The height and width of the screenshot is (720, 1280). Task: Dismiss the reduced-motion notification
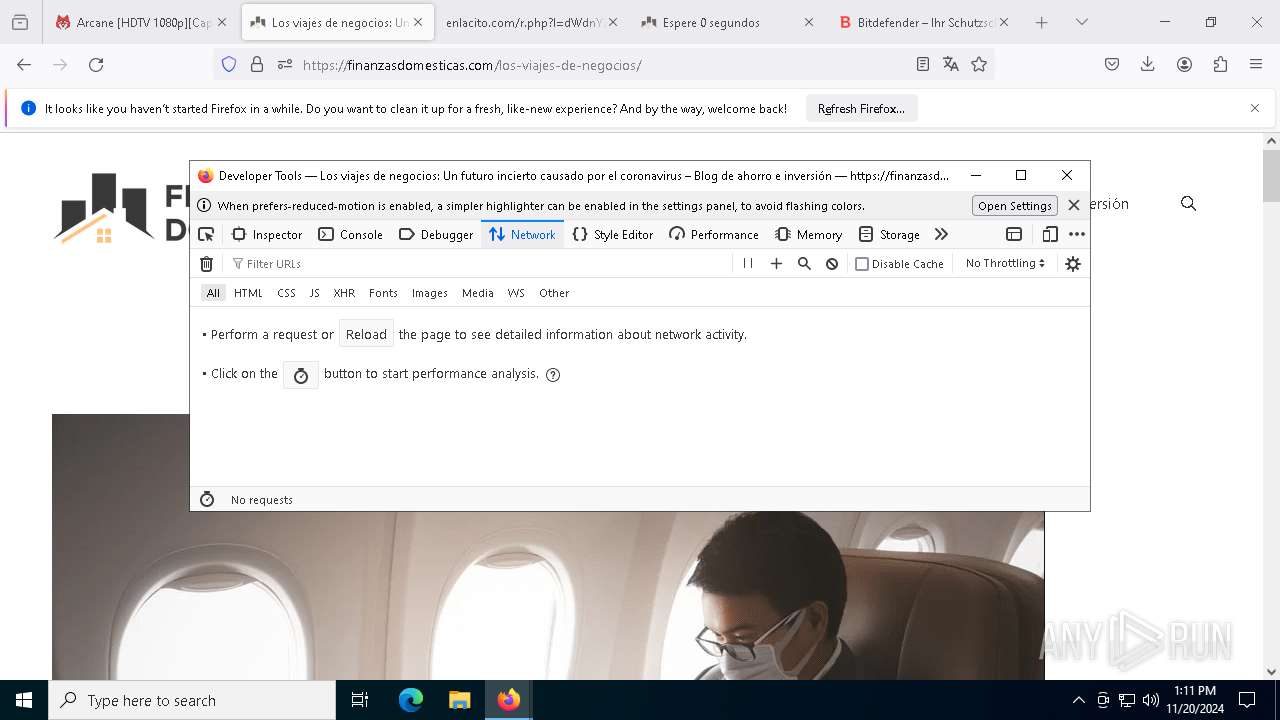coord(1074,205)
